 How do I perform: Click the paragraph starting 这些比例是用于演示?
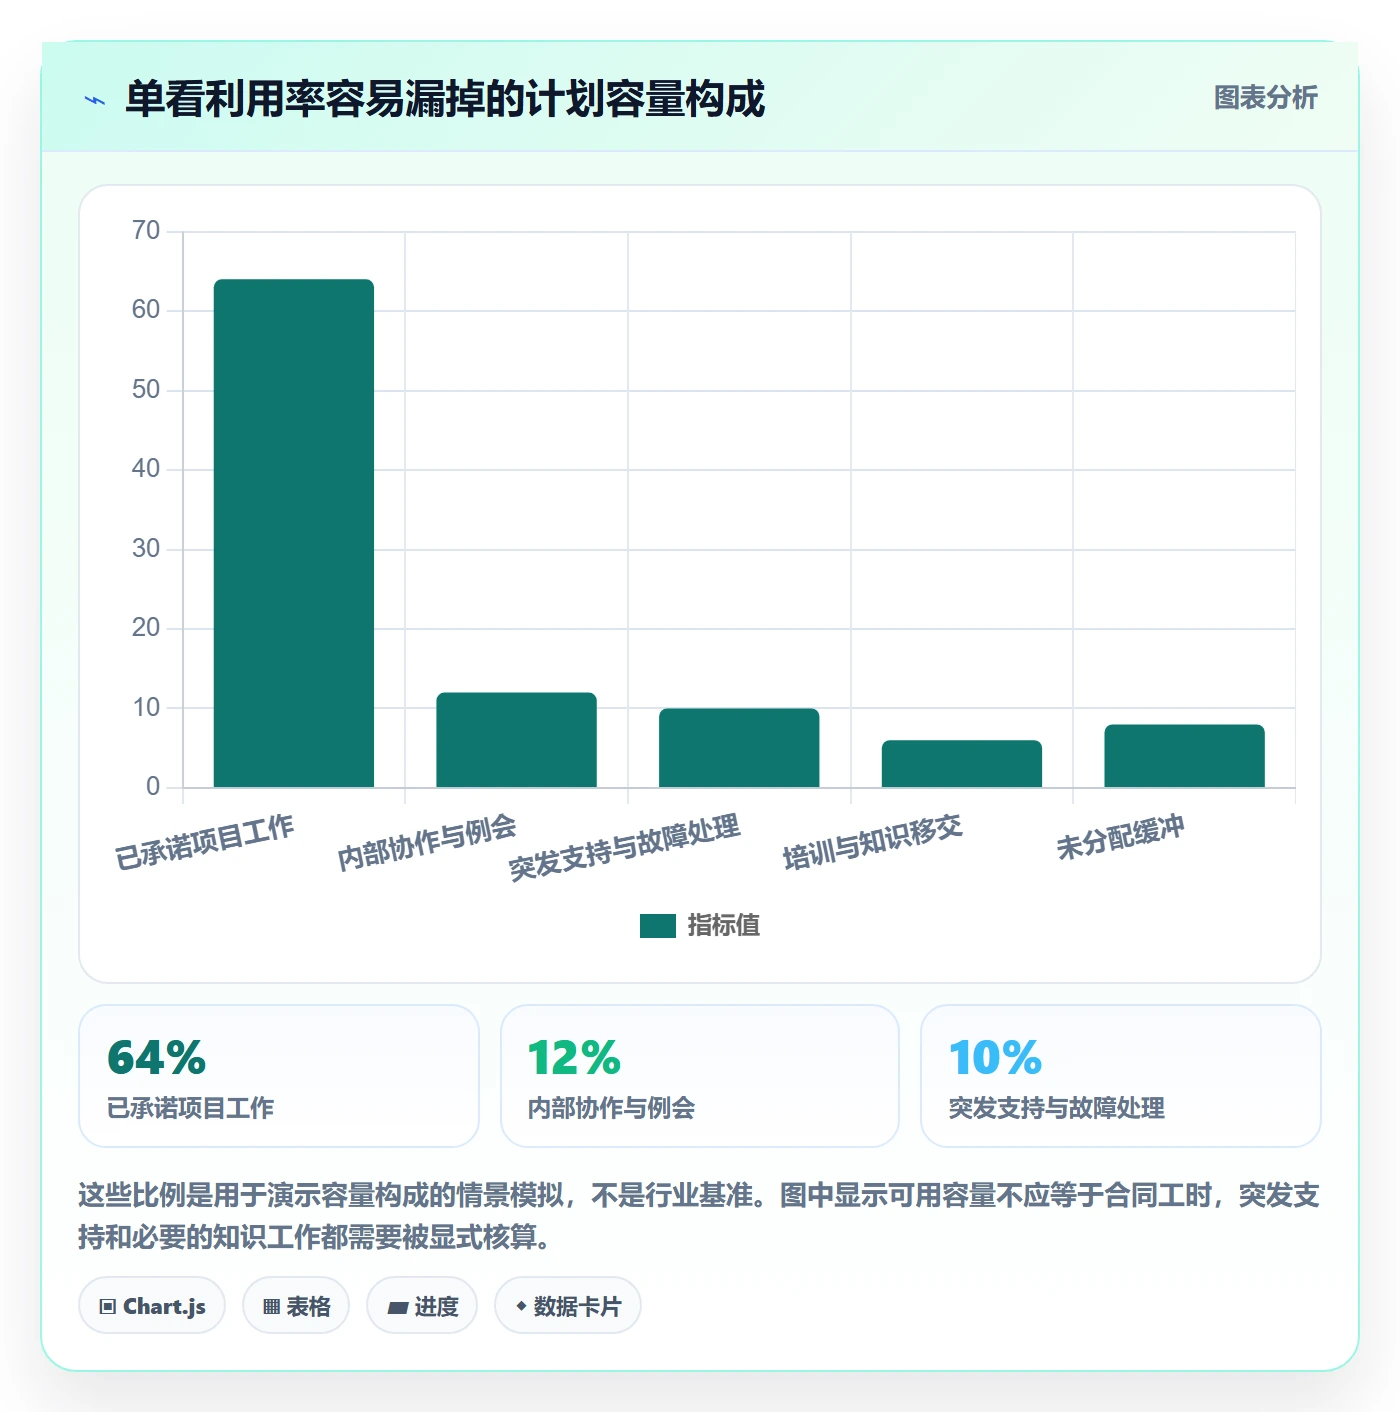click(699, 1216)
